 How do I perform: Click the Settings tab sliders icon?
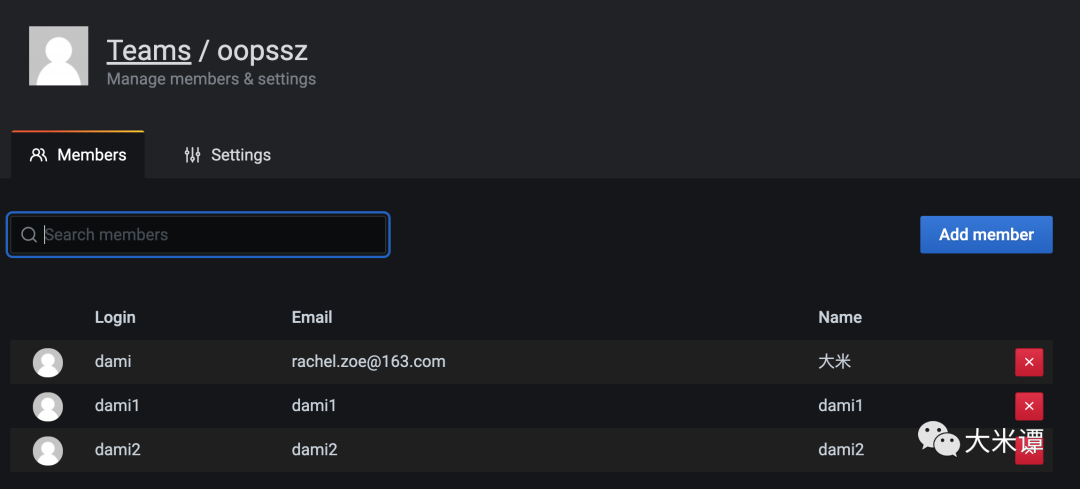(x=193, y=155)
